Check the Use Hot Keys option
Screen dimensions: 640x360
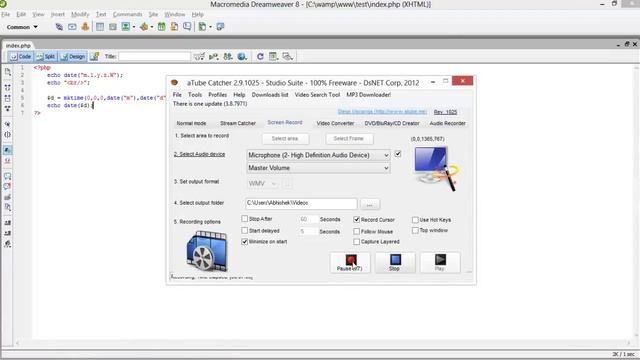pyautogui.click(x=415, y=220)
